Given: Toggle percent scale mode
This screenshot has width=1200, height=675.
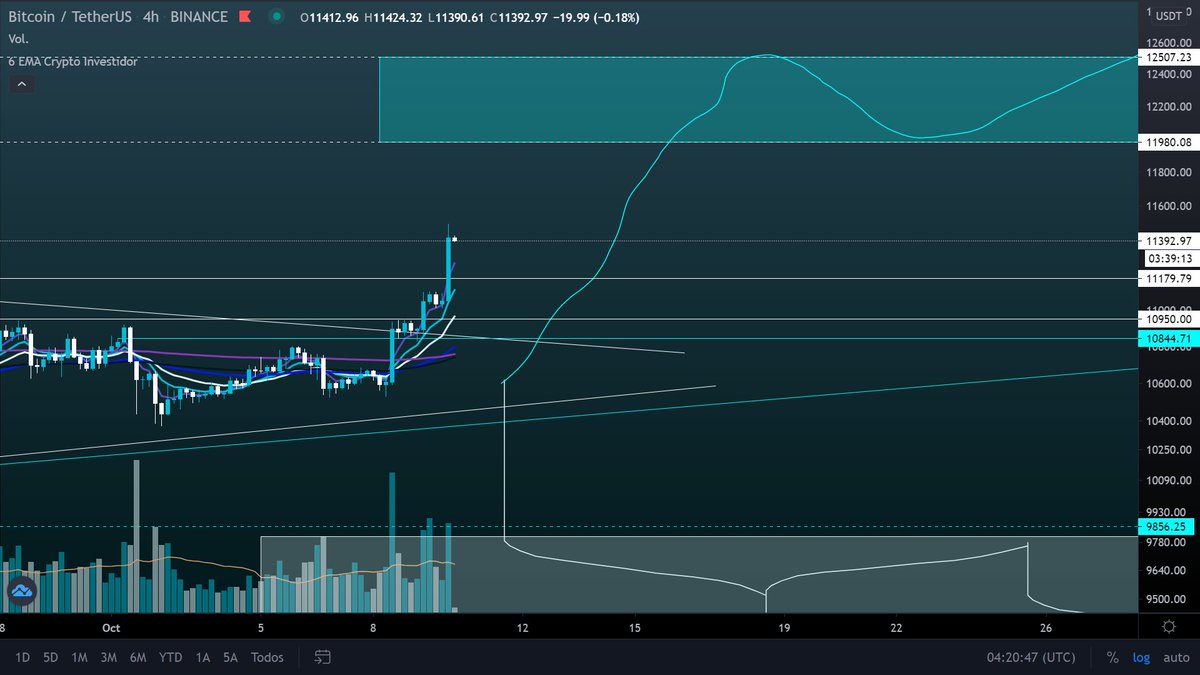Looking at the screenshot, I should (1112, 658).
